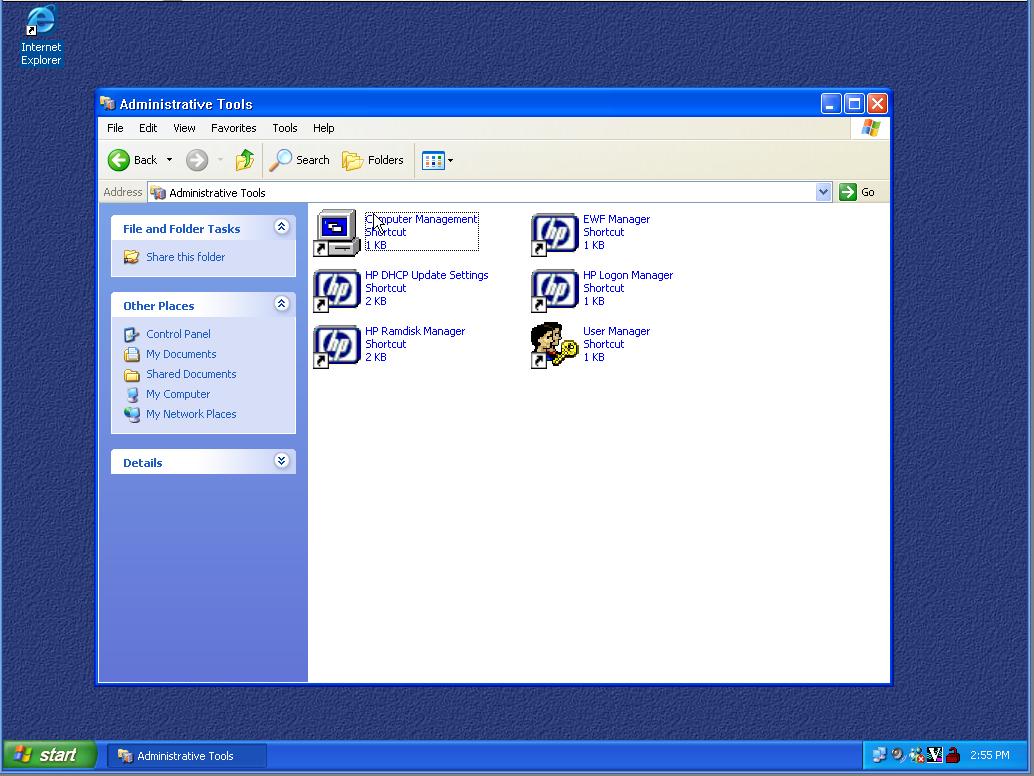Go back with the Back button
This screenshot has width=1034, height=776.
133,160
